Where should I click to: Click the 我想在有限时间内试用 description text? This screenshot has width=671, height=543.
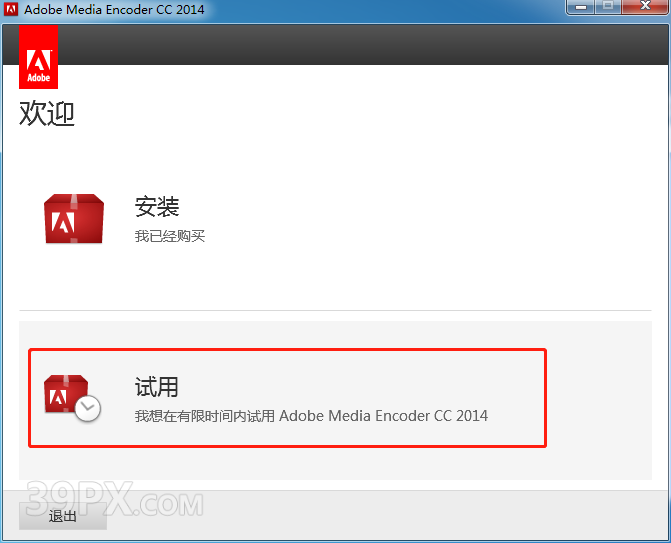pyautogui.click(x=311, y=415)
